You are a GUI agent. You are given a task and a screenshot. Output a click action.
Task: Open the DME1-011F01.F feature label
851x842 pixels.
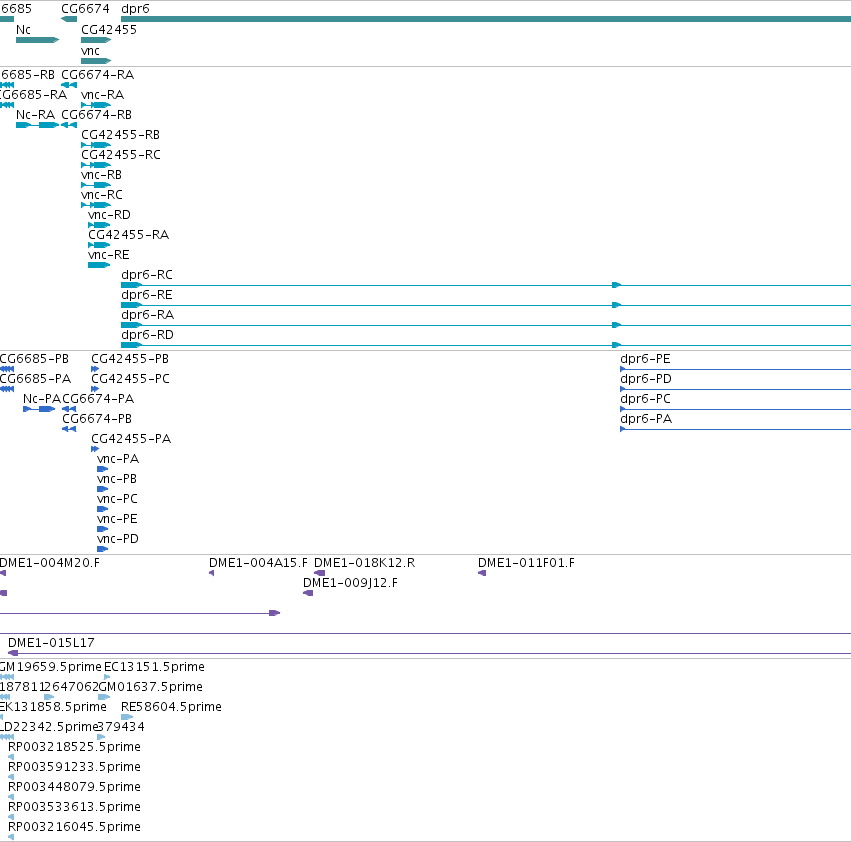tap(526, 562)
